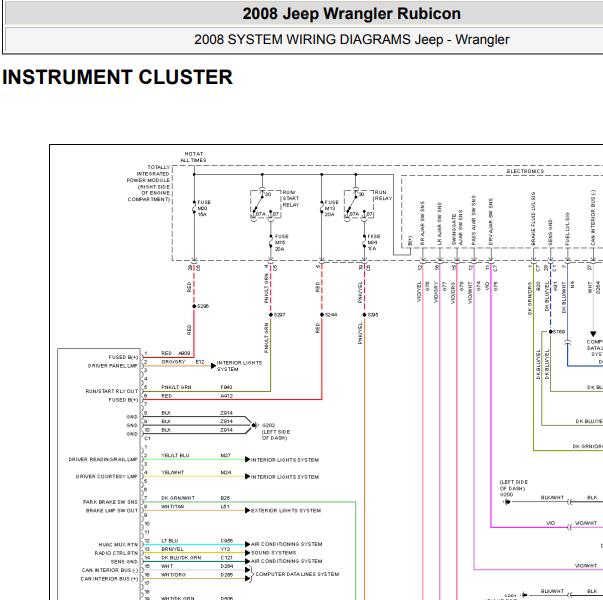Image resolution: width=603 pixels, height=600 pixels.
Task: Click the "DRIVER COURTESY LMP" pin label
Action: point(107,476)
